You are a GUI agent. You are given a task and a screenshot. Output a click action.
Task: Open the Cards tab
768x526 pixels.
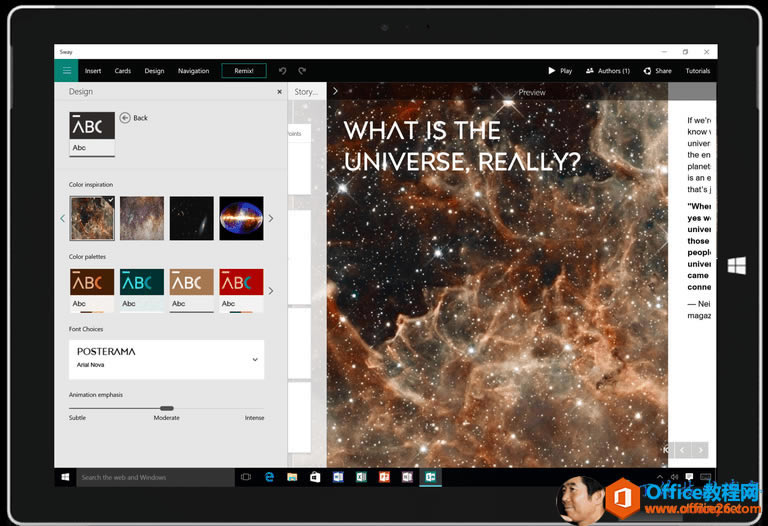tap(122, 71)
